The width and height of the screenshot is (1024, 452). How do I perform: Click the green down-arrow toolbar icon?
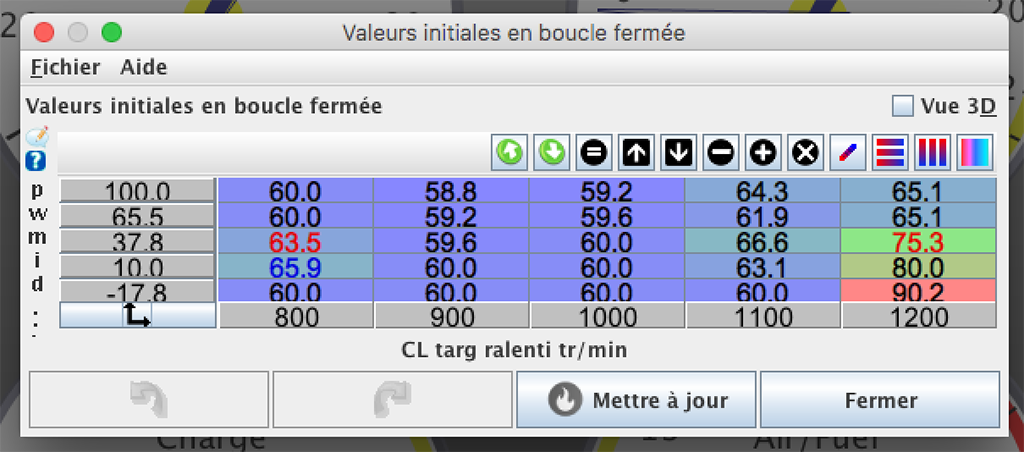551,153
